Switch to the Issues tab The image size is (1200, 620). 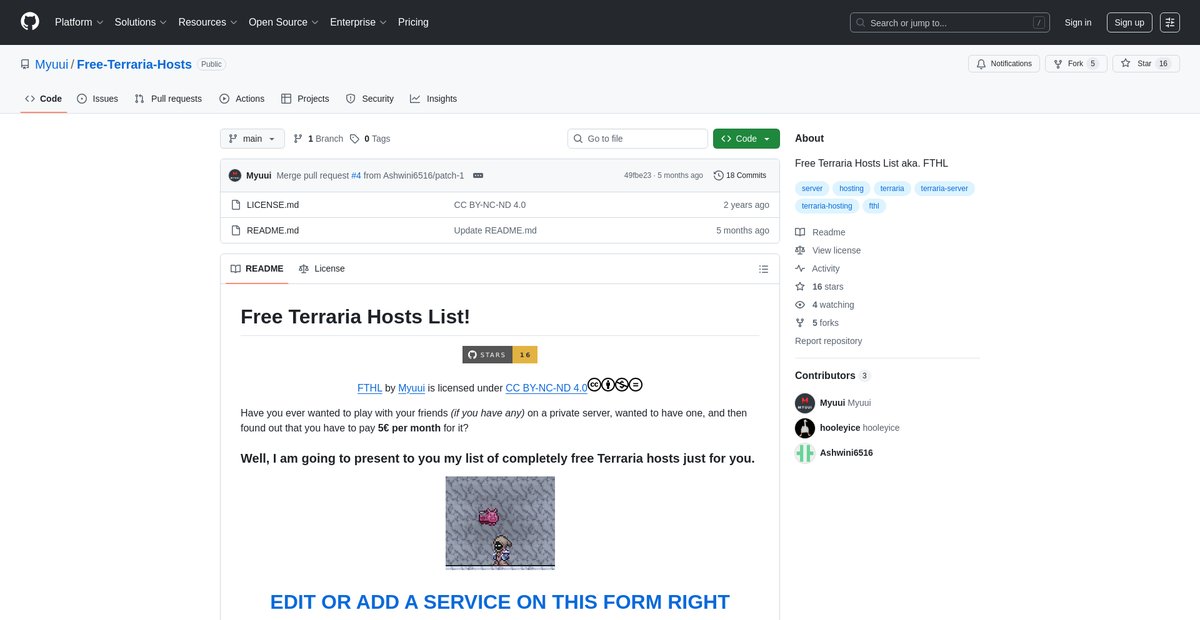coord(97,99)
